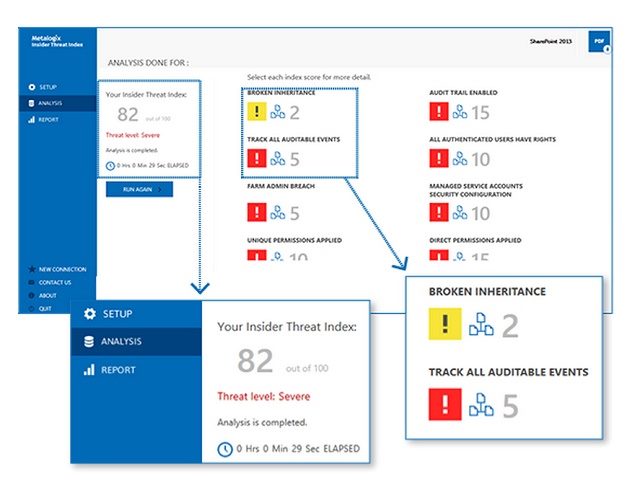Open Report in the main window sidebar
This screenshot has width=640, height=480.
(x=43, y=120)
